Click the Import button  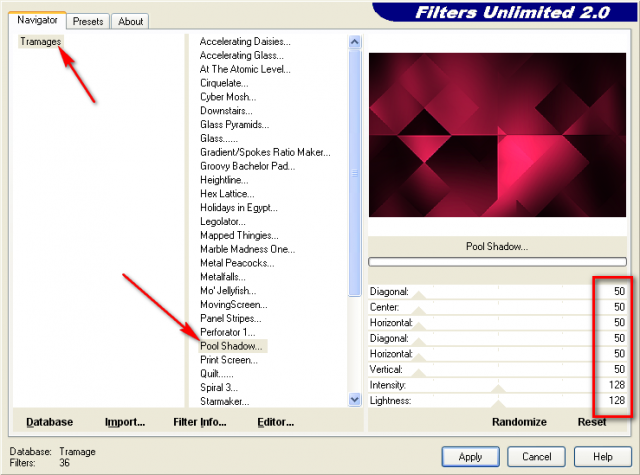pyautogui.click(x=125, y=422)
